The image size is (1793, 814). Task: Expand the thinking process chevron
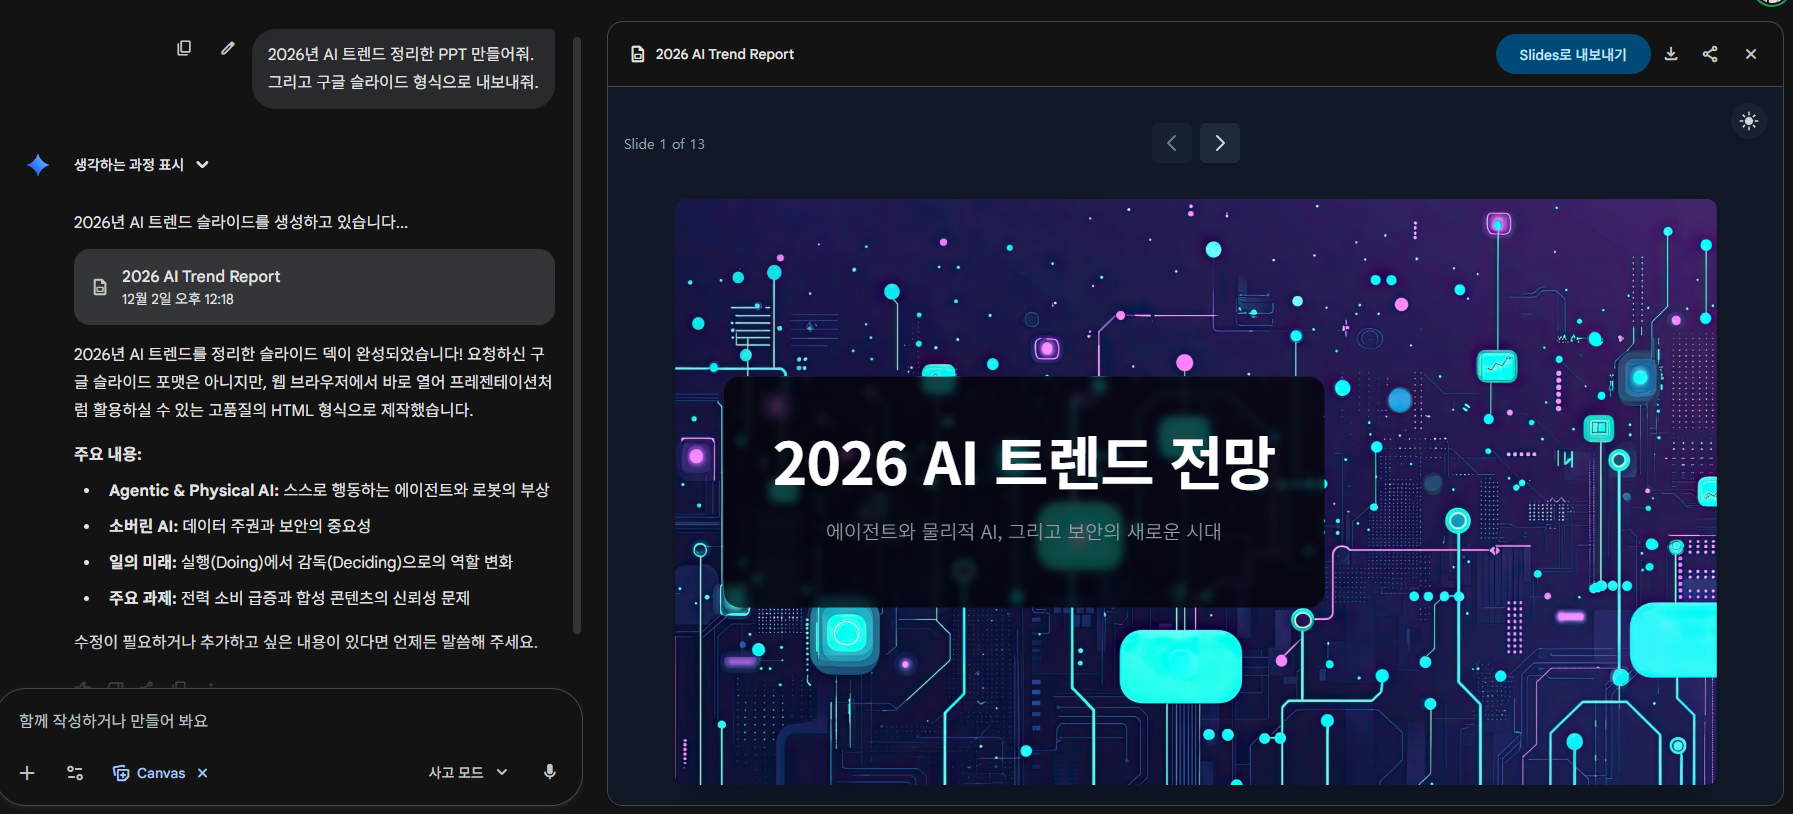click(x=203, y=165)
